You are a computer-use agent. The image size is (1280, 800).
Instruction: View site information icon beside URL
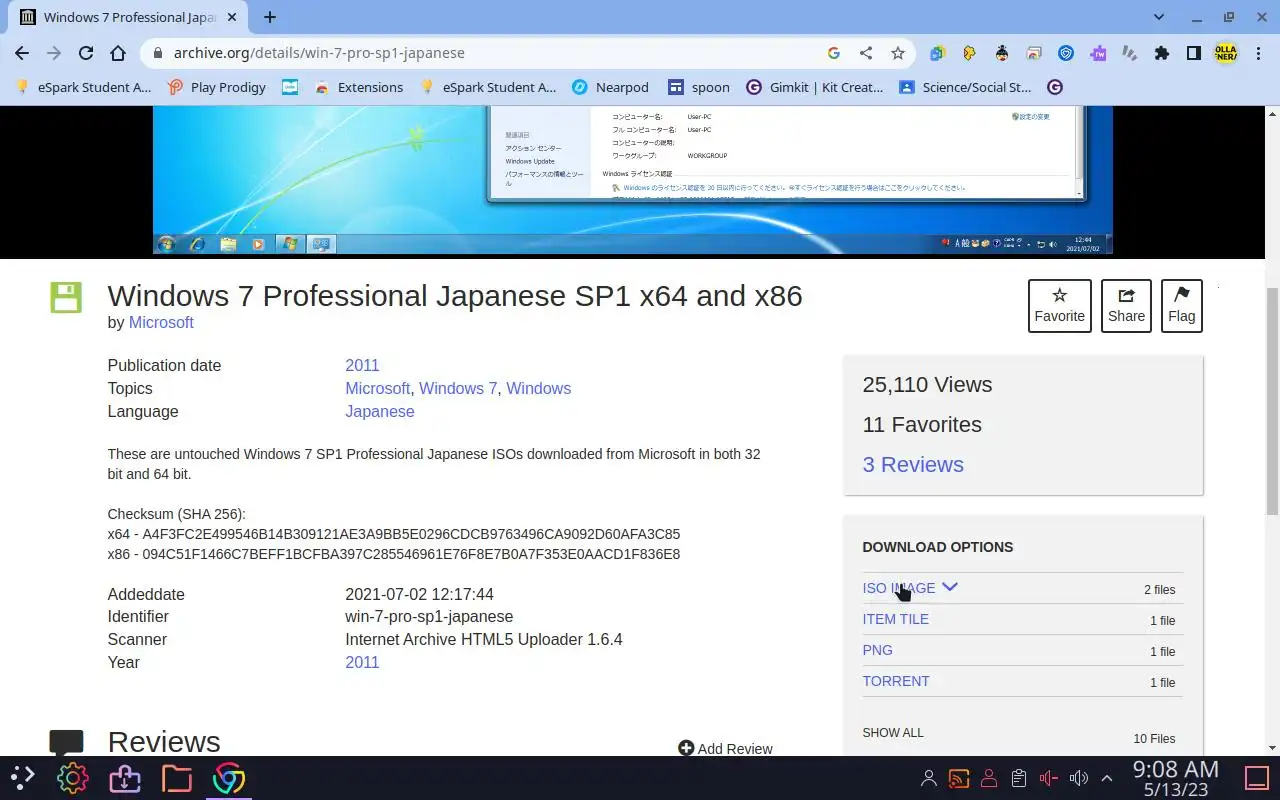pyautogui.click(x=157, y=53)
